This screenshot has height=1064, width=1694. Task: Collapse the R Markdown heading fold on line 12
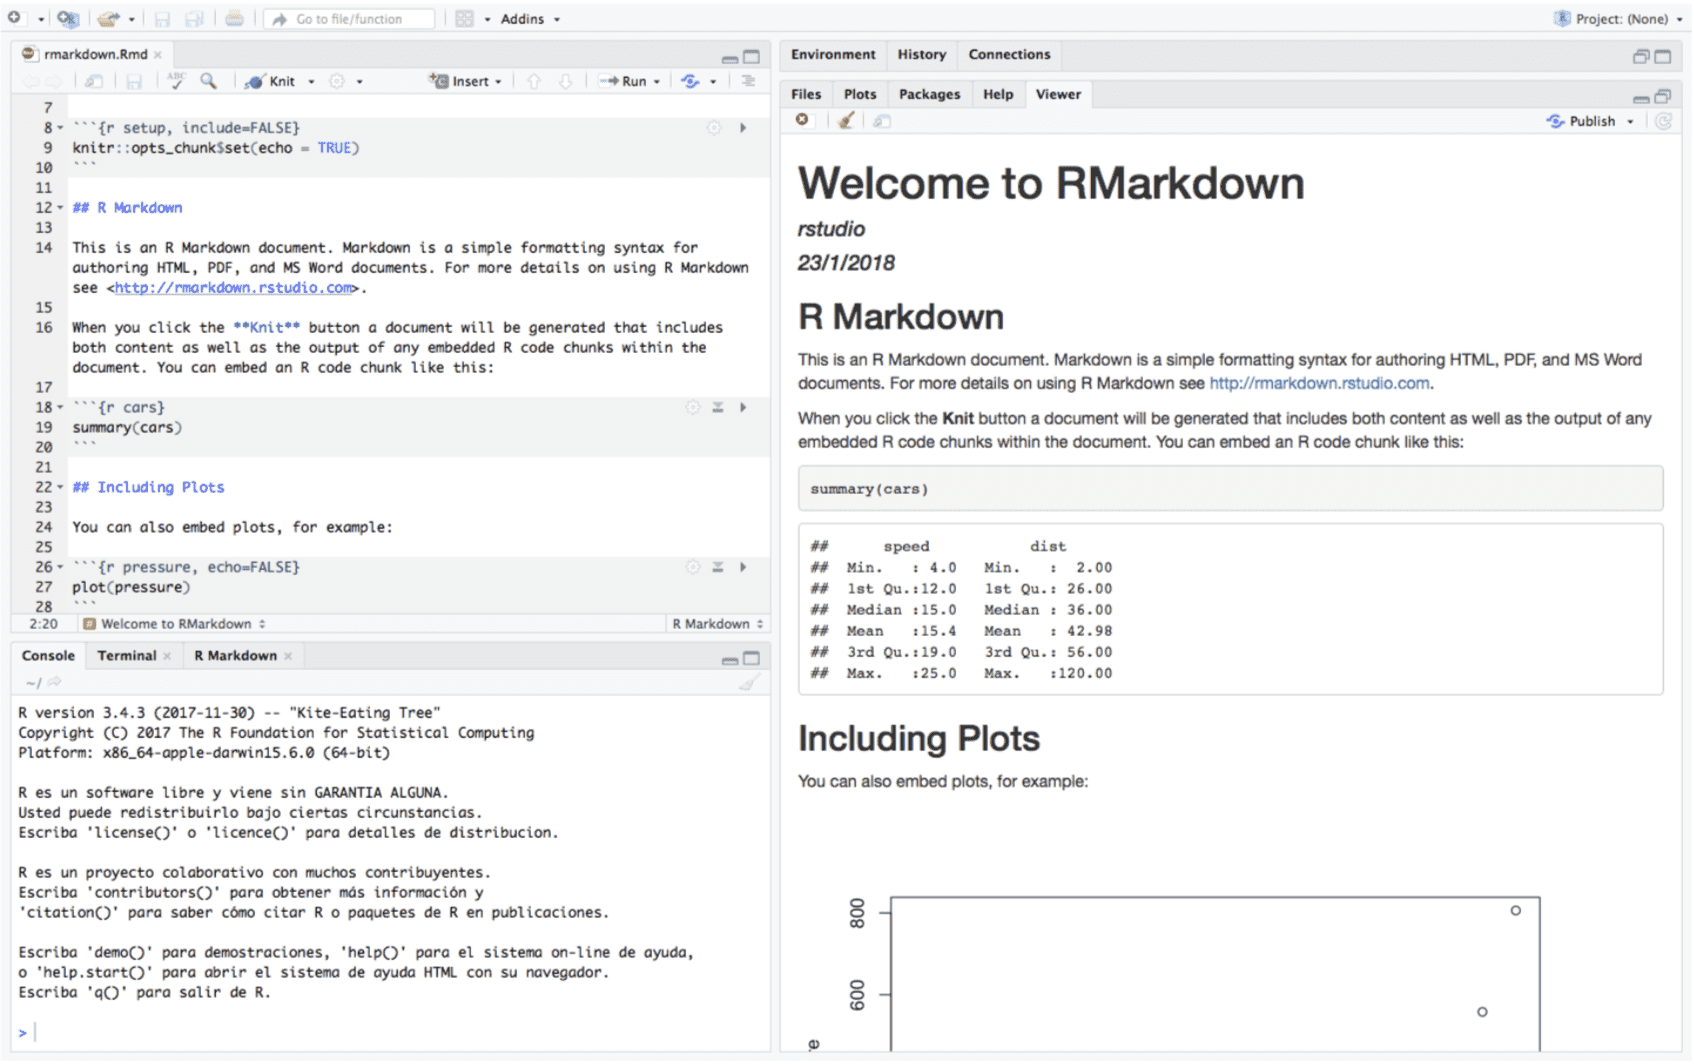click(x=60, y=208)
